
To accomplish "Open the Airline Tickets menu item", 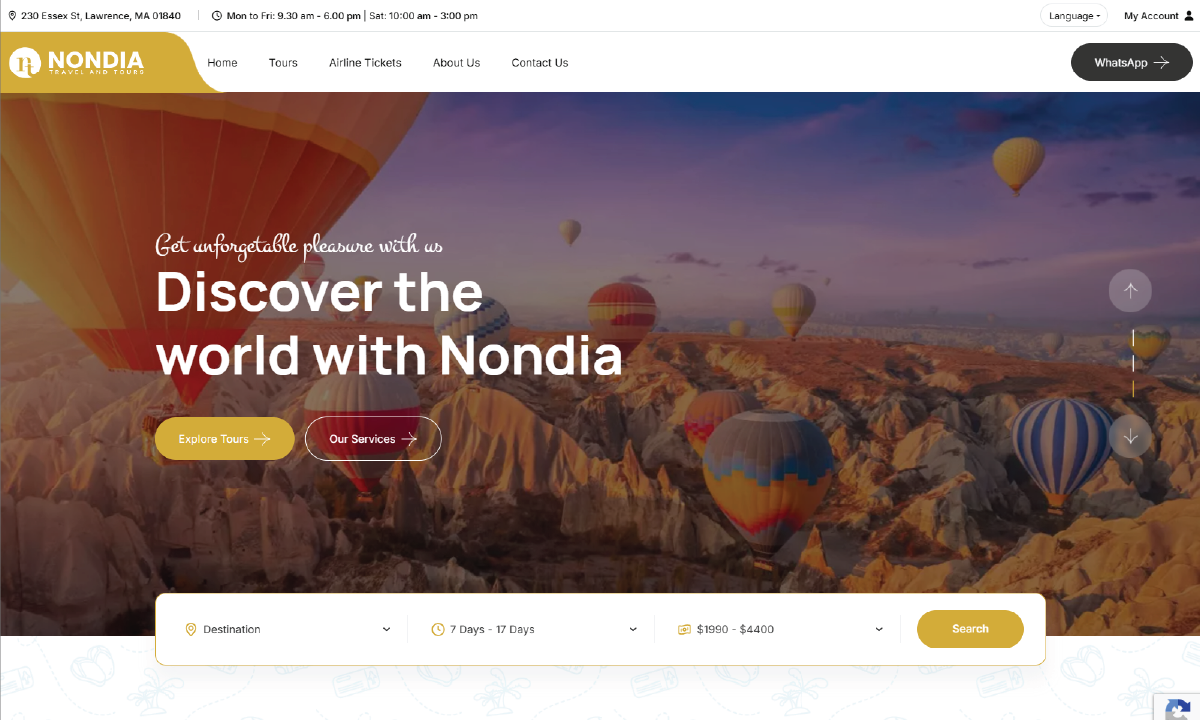I will [365, 63].
